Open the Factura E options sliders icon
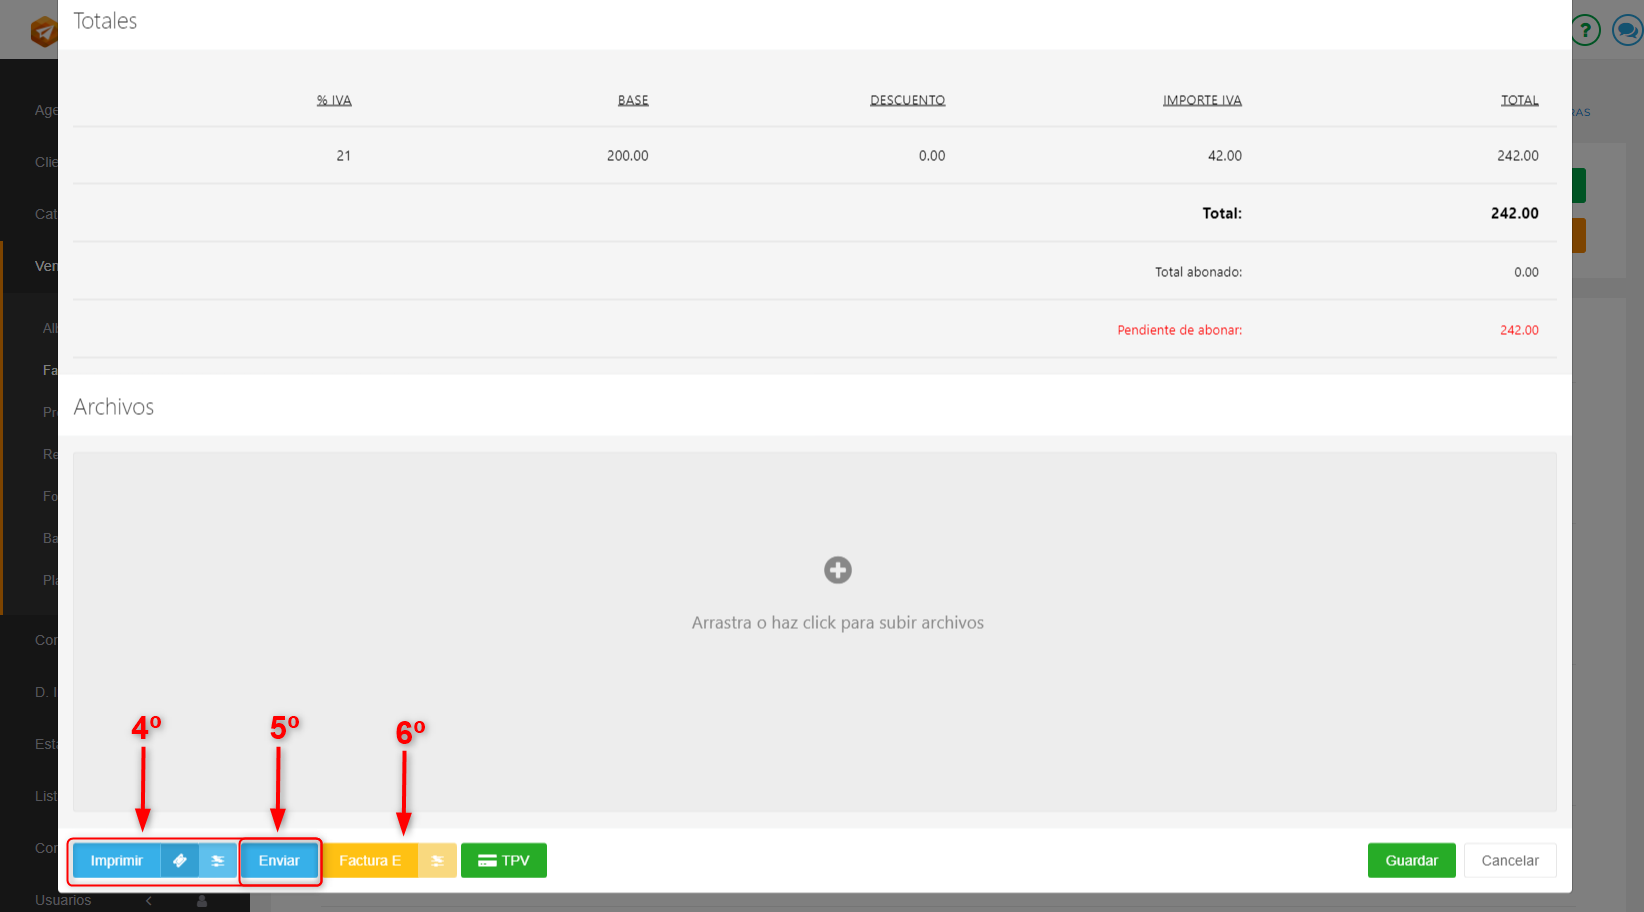 tap(437, 860)
